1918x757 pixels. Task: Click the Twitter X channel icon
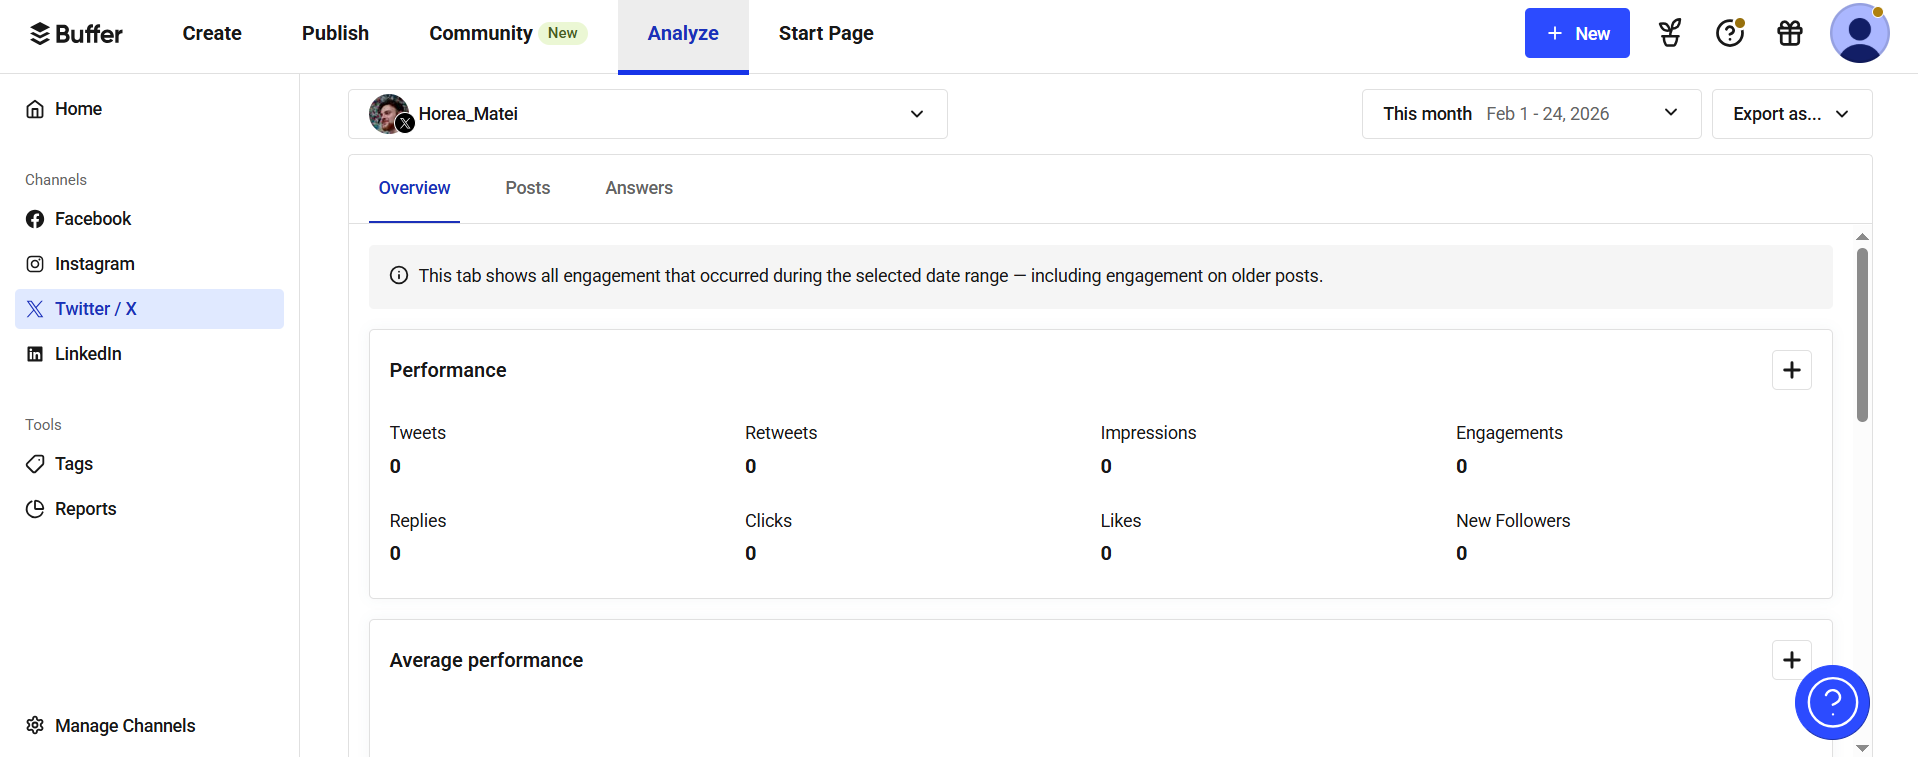point(35,309)
